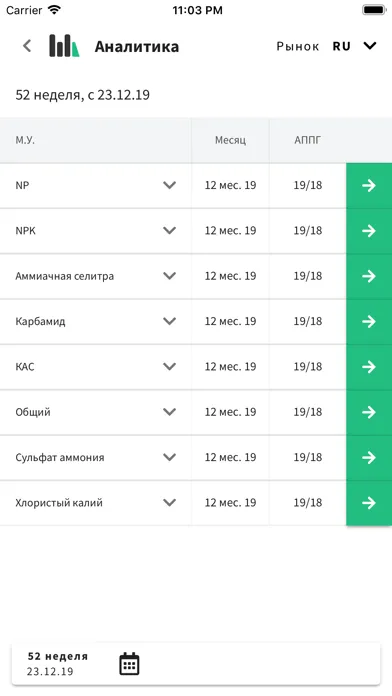Expand the Сульфат аммония chevron
This screenshot has height=696, width=392.
click(170, 457)
